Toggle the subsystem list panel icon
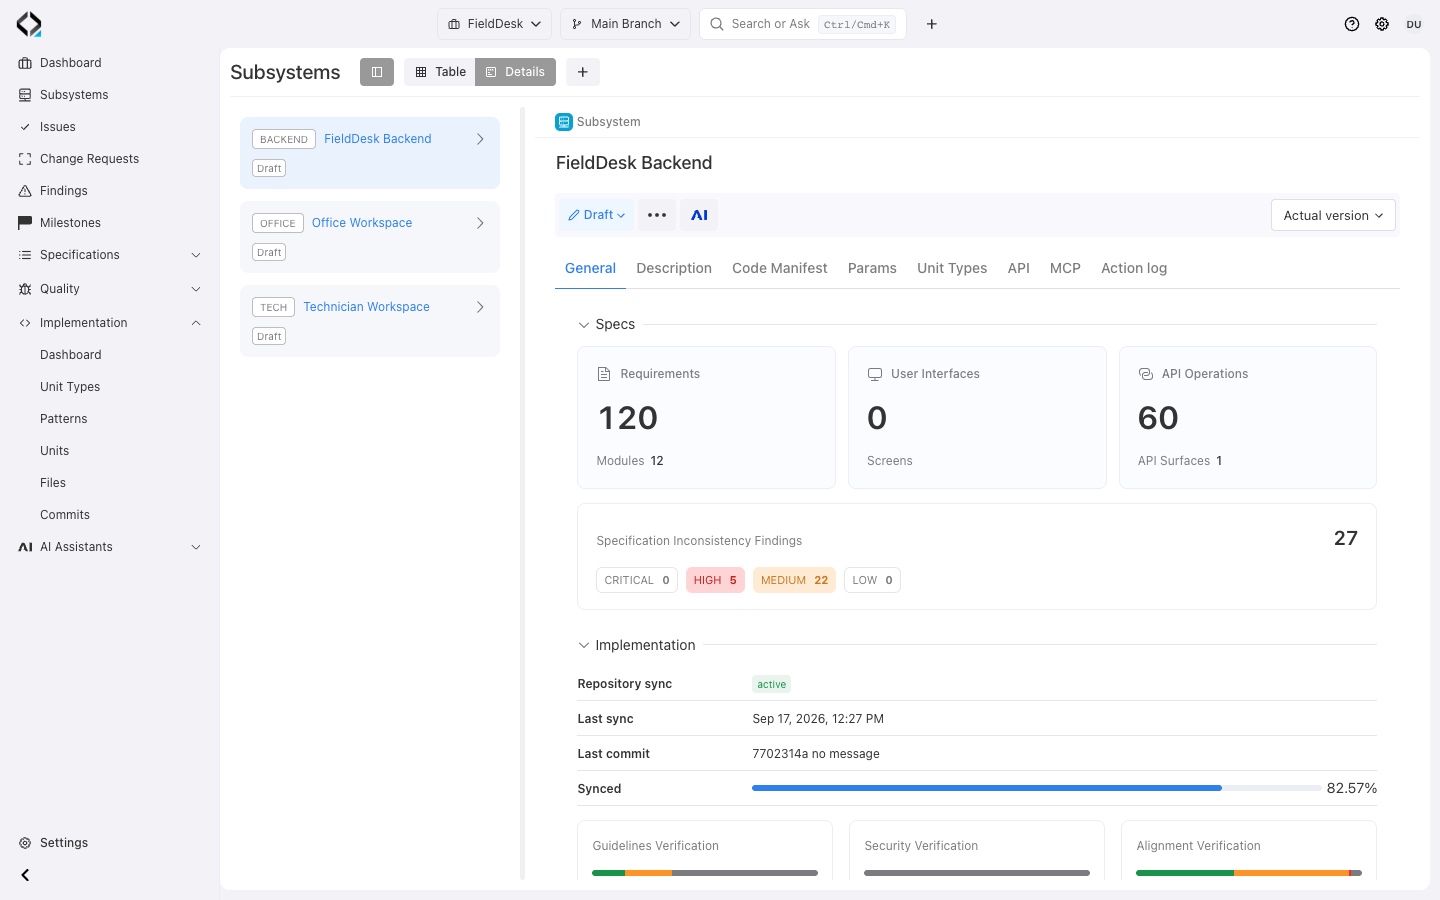This screenshot has height=900, width=1440. (x=377, y=72)
